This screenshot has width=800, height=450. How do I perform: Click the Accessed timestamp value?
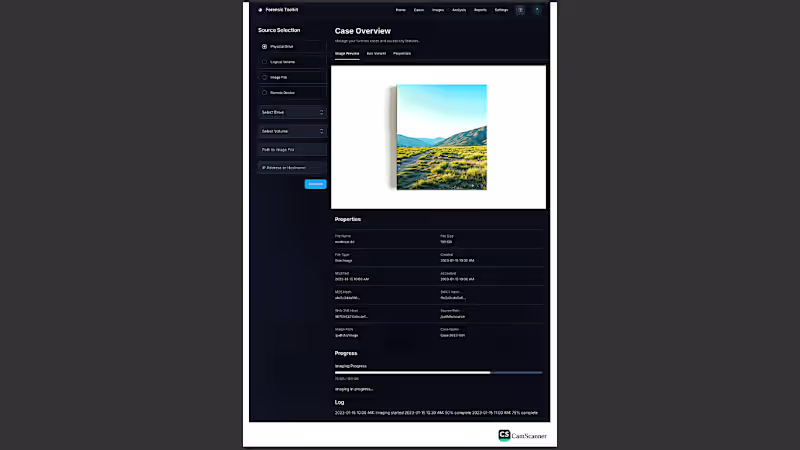[457, 279]
